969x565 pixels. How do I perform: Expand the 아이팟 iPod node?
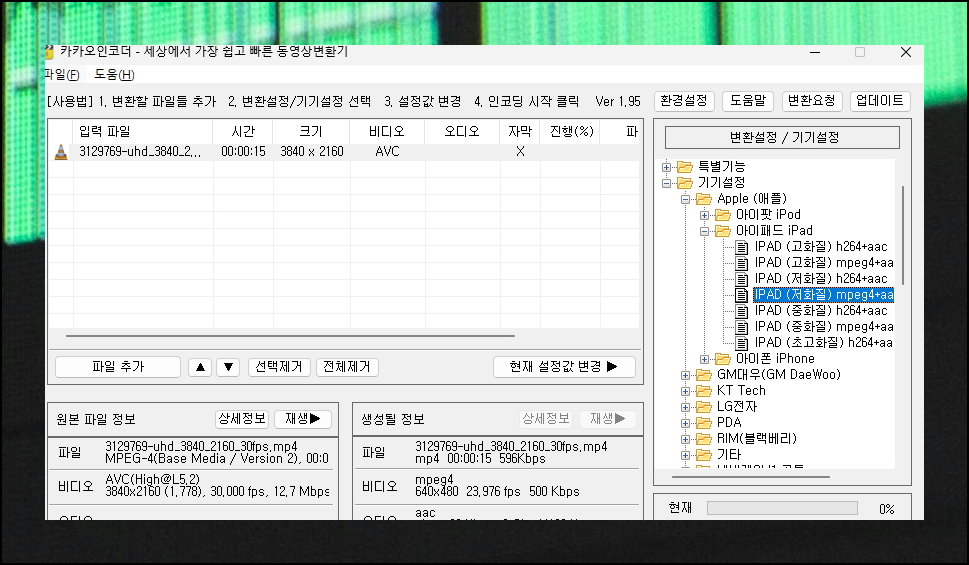point(705,215)
